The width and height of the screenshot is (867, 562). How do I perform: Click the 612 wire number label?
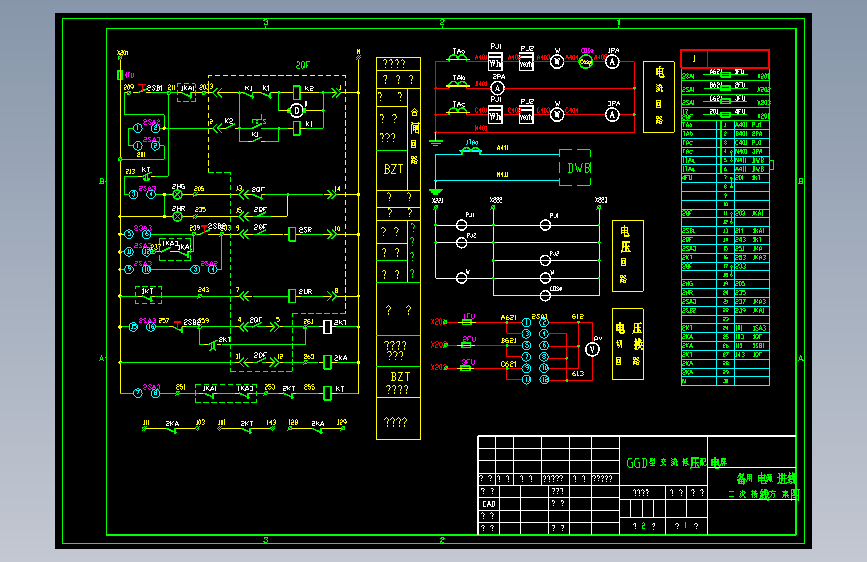pyautogui.click(x=577, y=317)
